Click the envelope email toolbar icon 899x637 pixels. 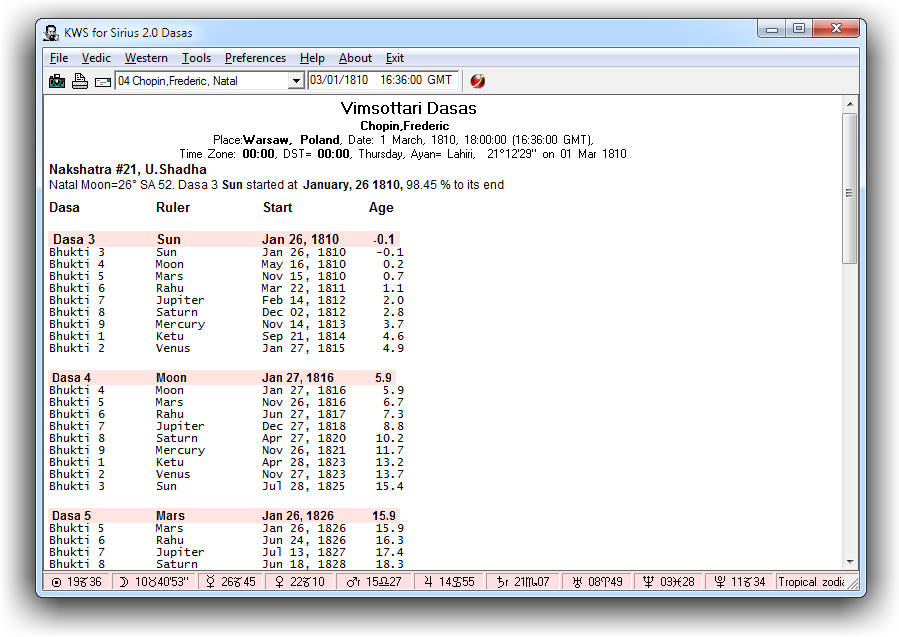coord(103,81)
